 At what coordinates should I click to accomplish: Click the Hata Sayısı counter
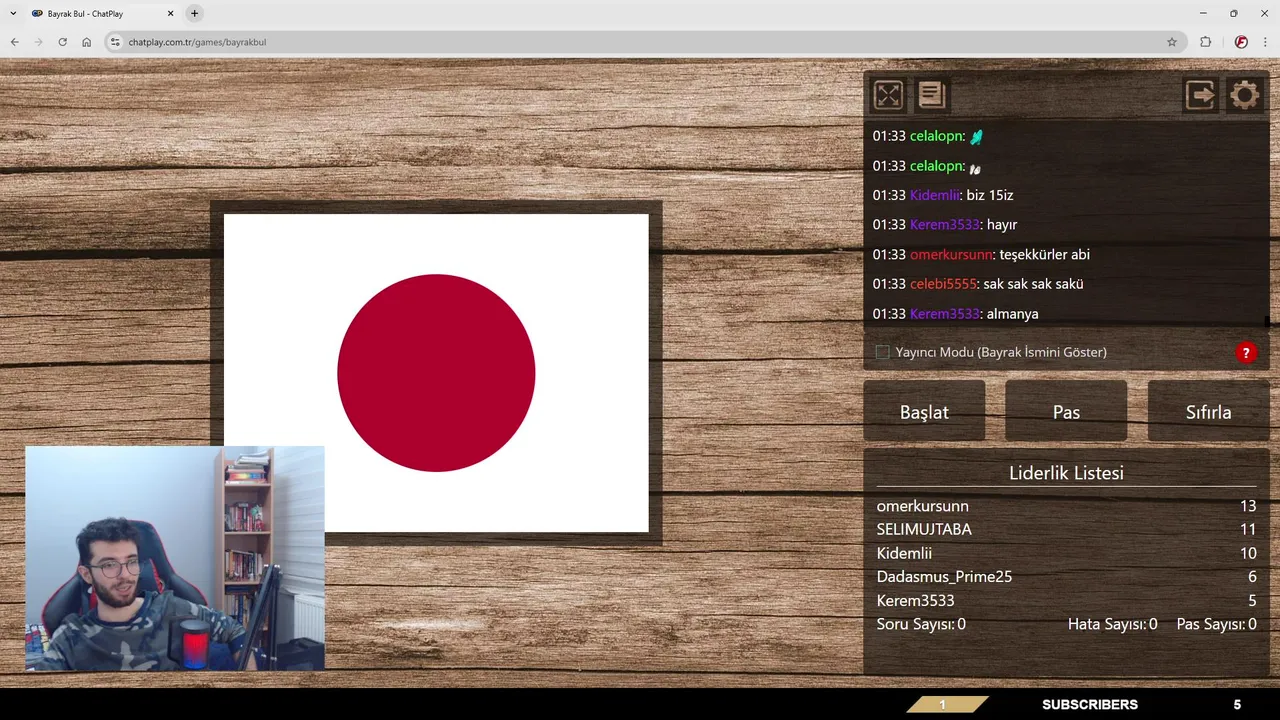click(1112, 624)
